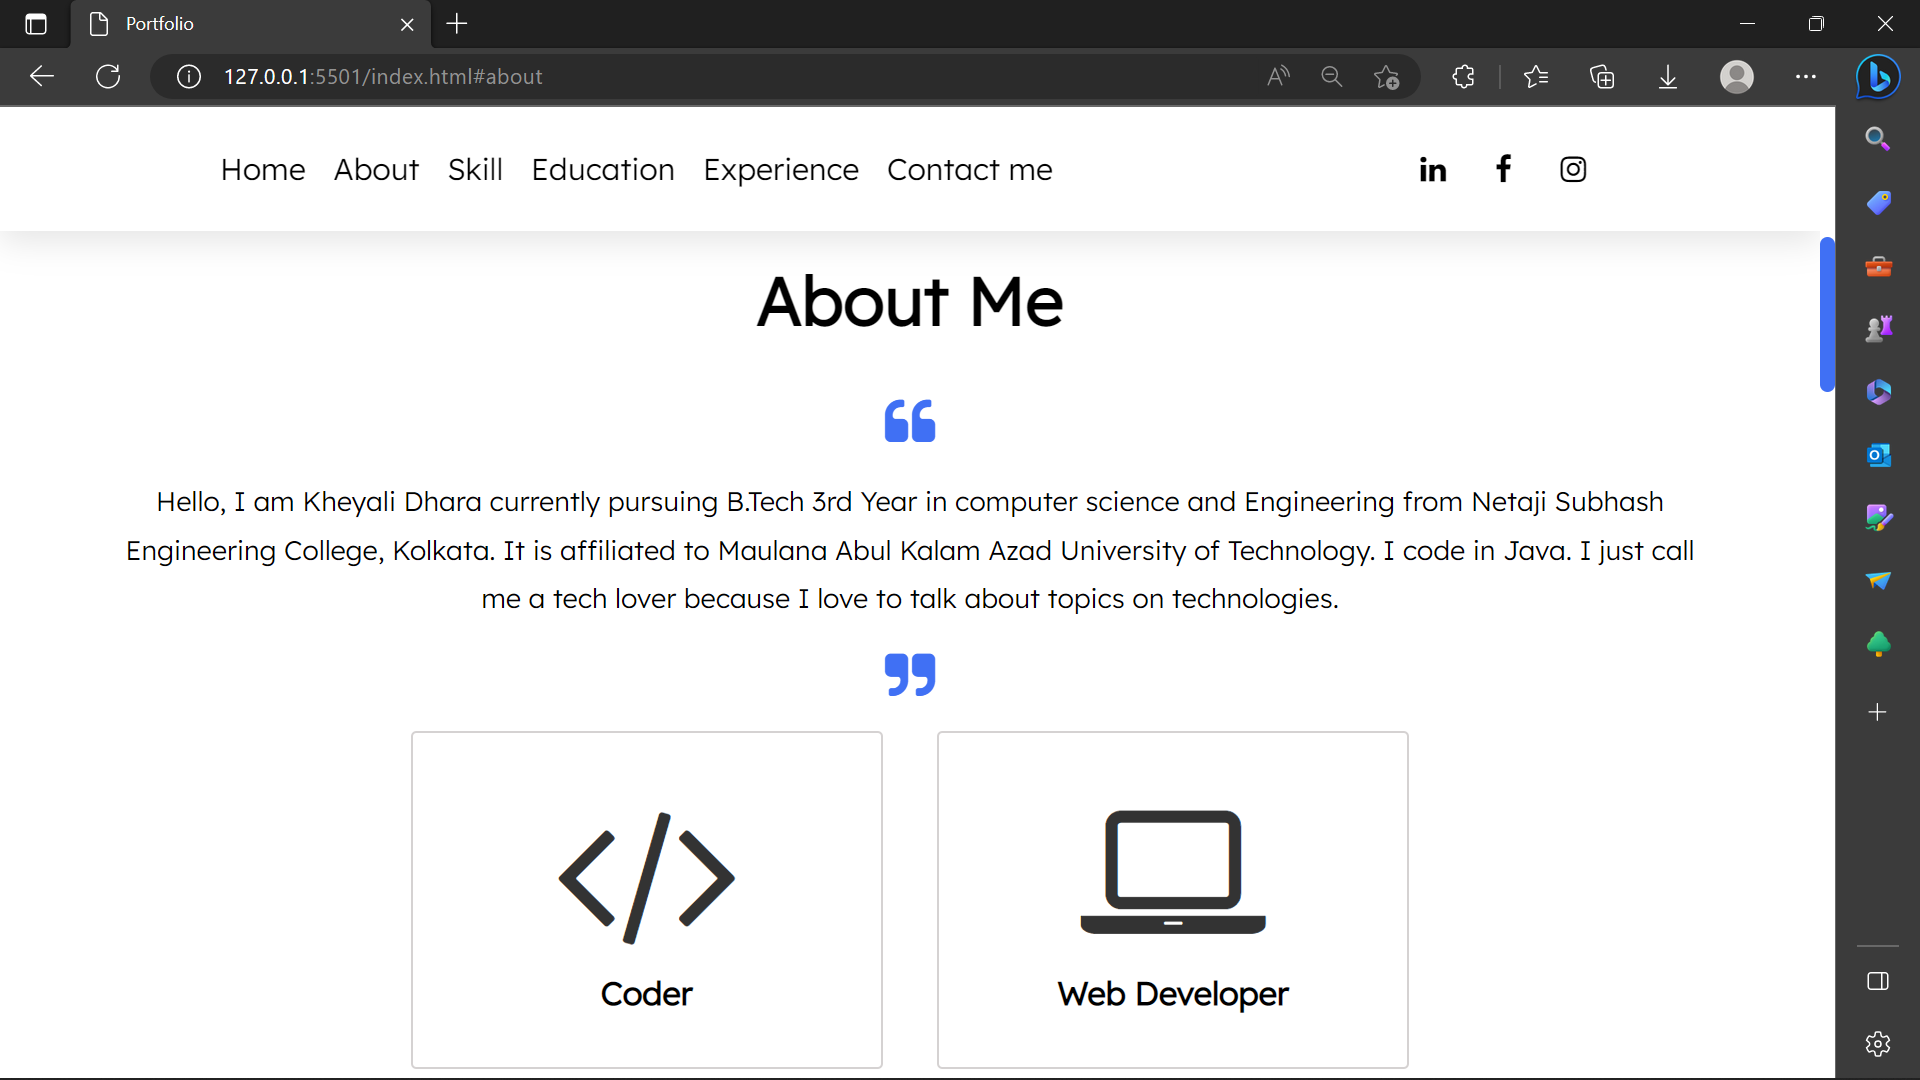Open the Collections panel
Image resolution: width=1920 pixels, height=1080 pixels.
pyautogui.click(x=1602, y=76)
